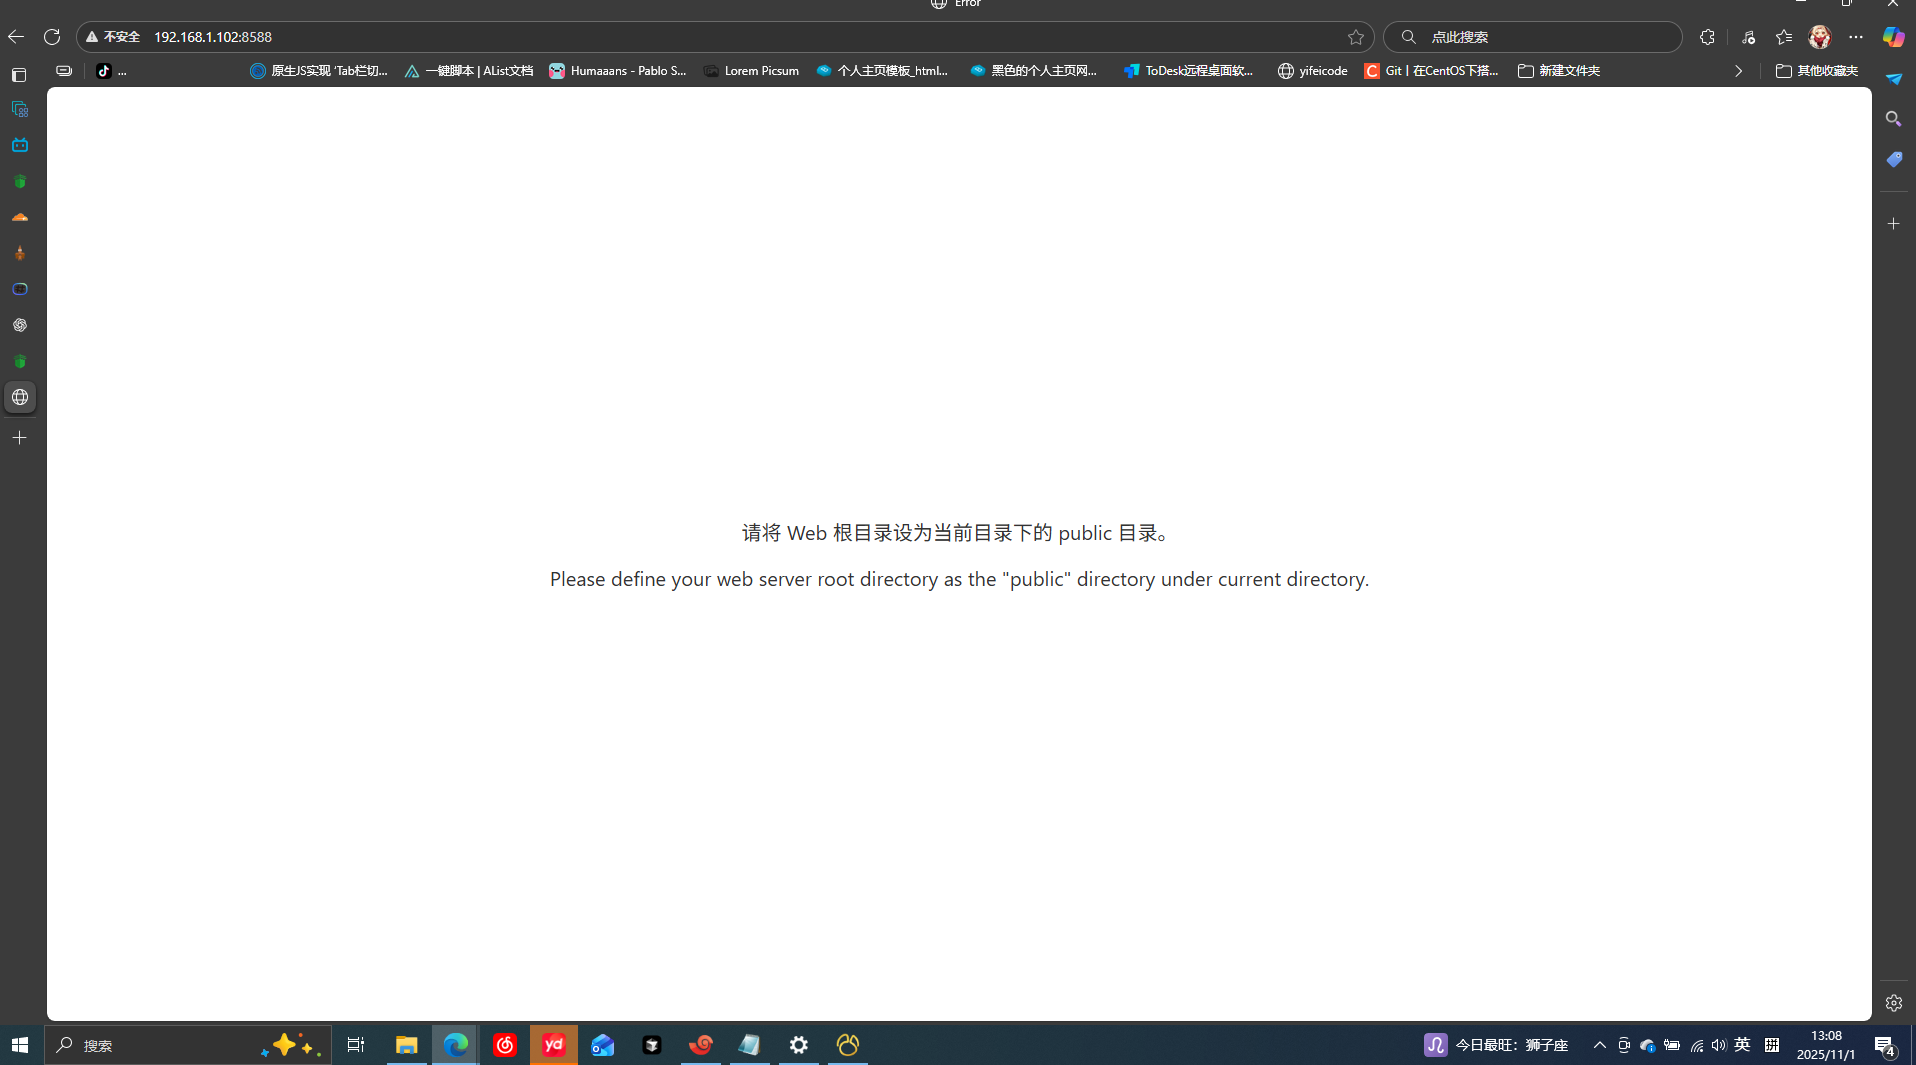Screen dimensions: 1916x1065
Task: Open the favorites hub star-list icon
Action: (1784, 37)
